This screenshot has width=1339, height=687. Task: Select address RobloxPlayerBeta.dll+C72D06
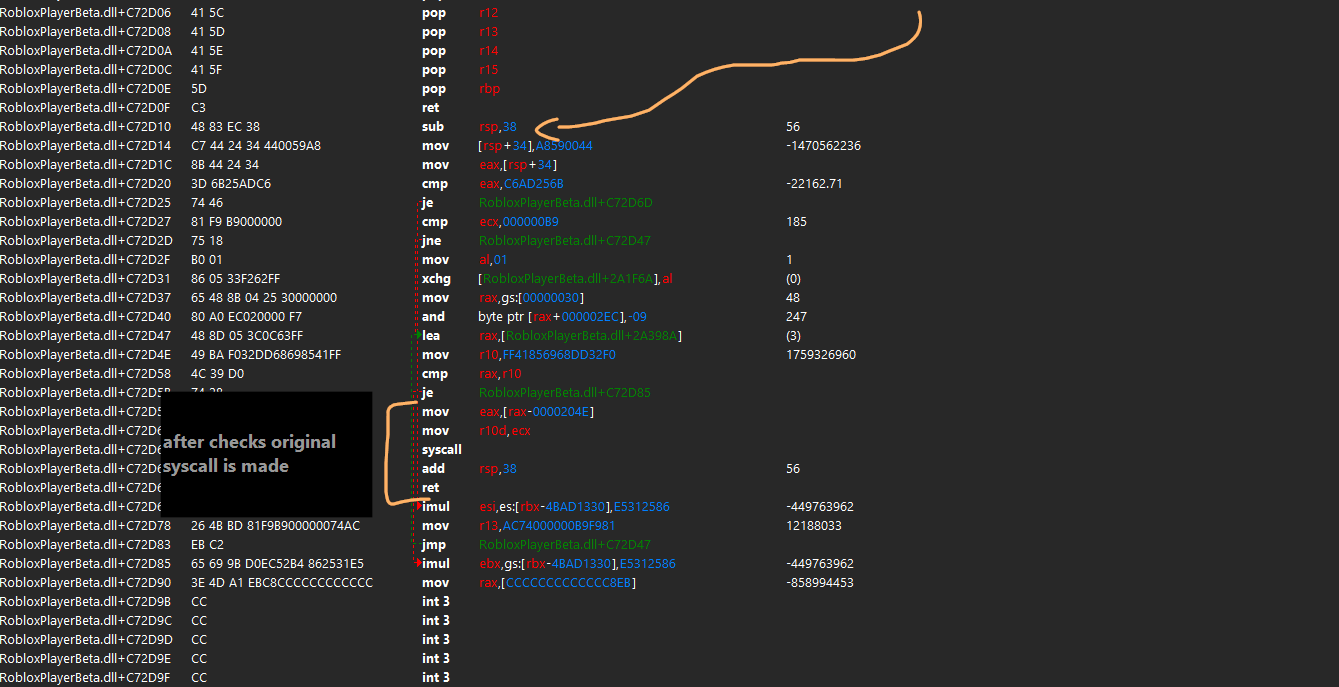point(86,13)
